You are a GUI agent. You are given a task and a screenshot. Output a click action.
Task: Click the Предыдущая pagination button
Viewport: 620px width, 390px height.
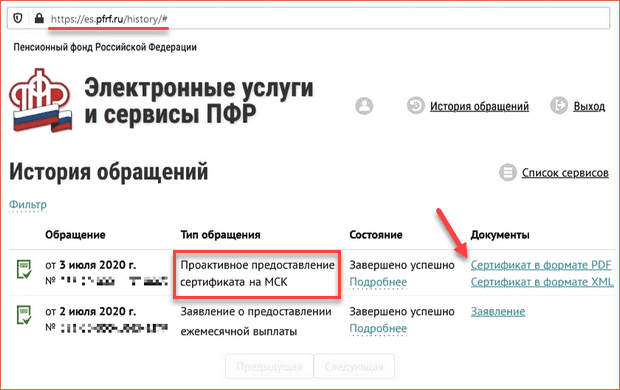(x=269, y=367)
